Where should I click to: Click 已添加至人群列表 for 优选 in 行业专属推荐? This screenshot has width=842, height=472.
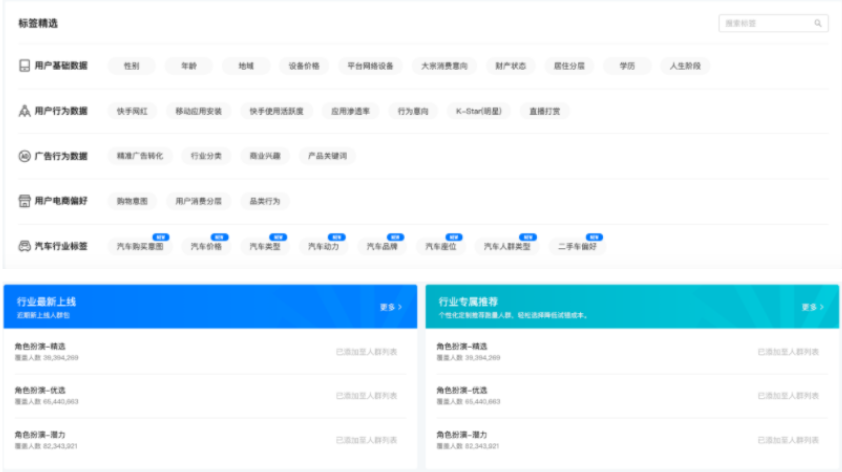coord(788,396)
